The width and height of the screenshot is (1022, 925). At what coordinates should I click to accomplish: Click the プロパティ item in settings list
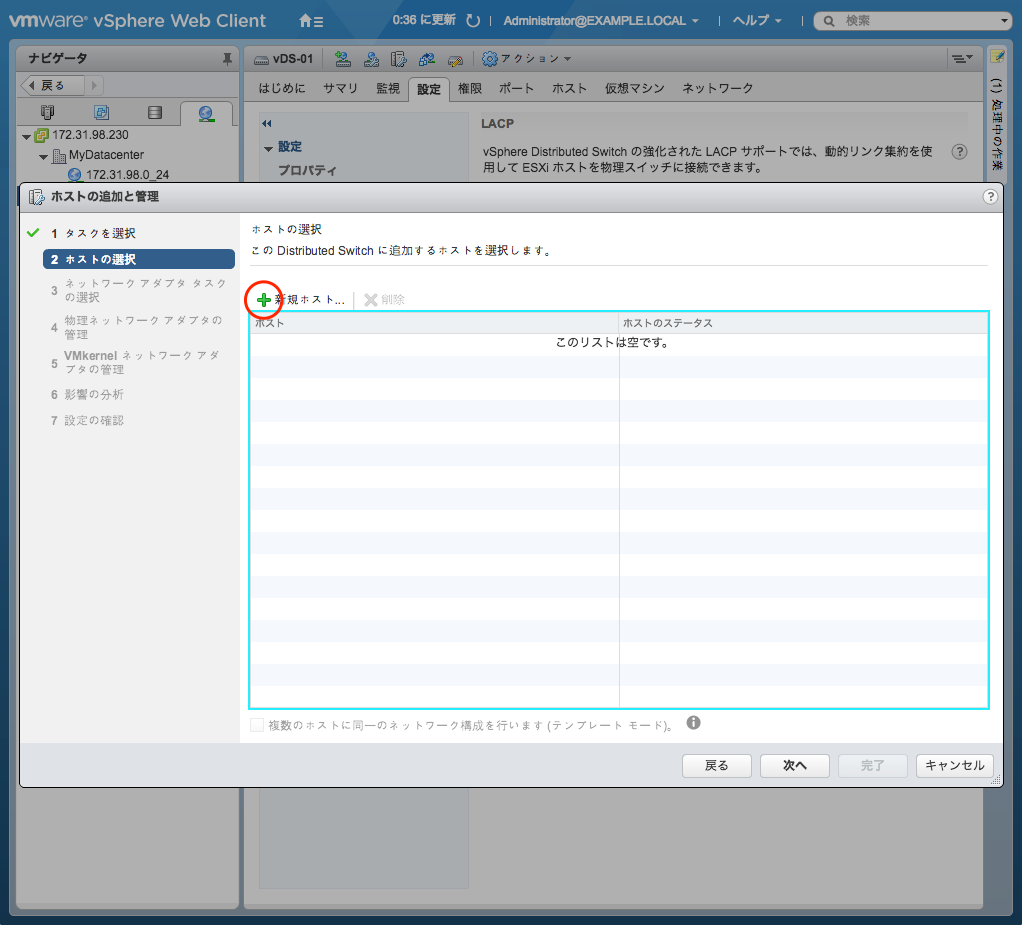click(307, 170)
